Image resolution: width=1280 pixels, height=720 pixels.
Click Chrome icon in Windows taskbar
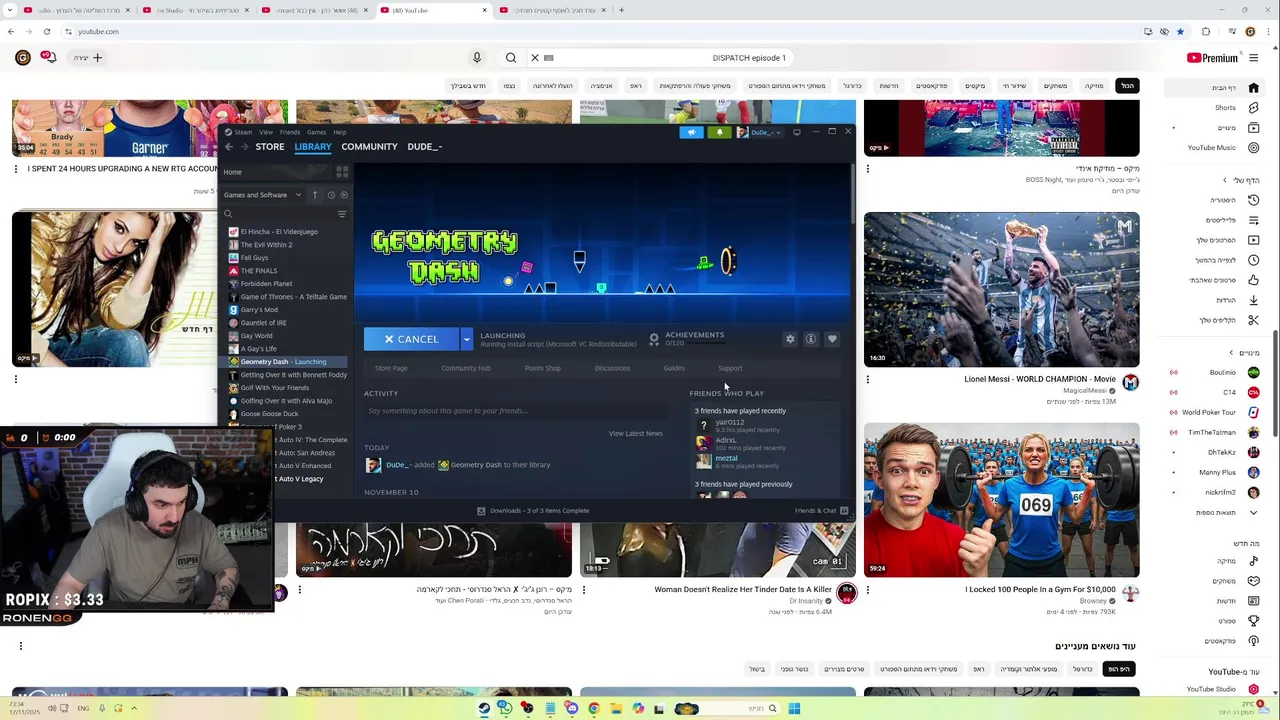[x=594, y=709]
